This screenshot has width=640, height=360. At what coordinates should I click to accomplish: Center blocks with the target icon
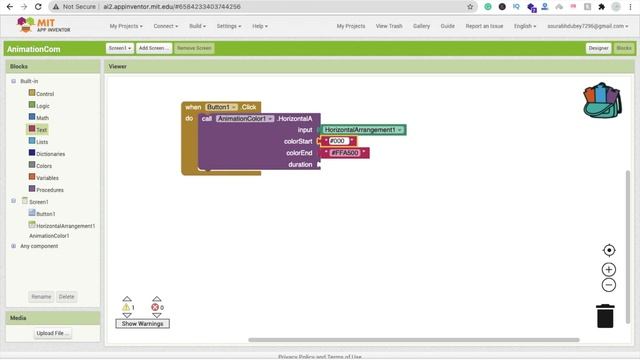coord(609,250)
